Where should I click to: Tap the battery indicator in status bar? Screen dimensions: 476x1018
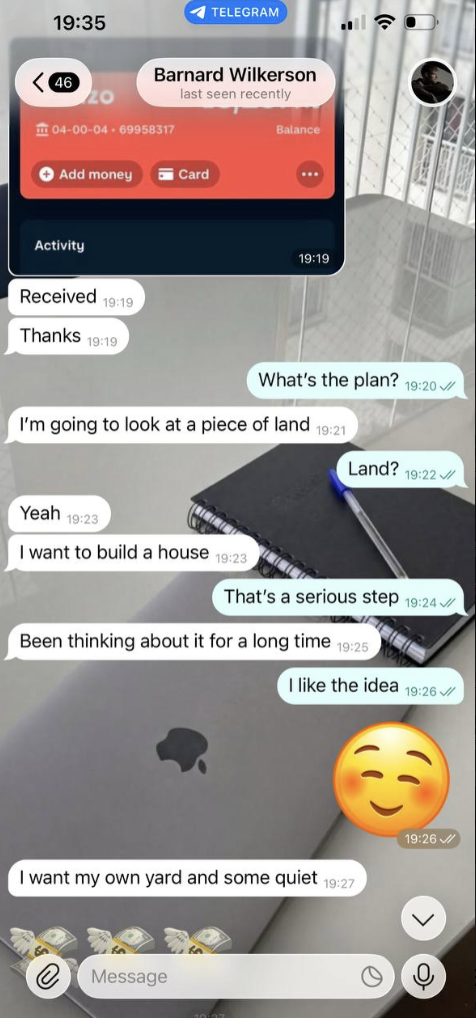pos(420,23)
